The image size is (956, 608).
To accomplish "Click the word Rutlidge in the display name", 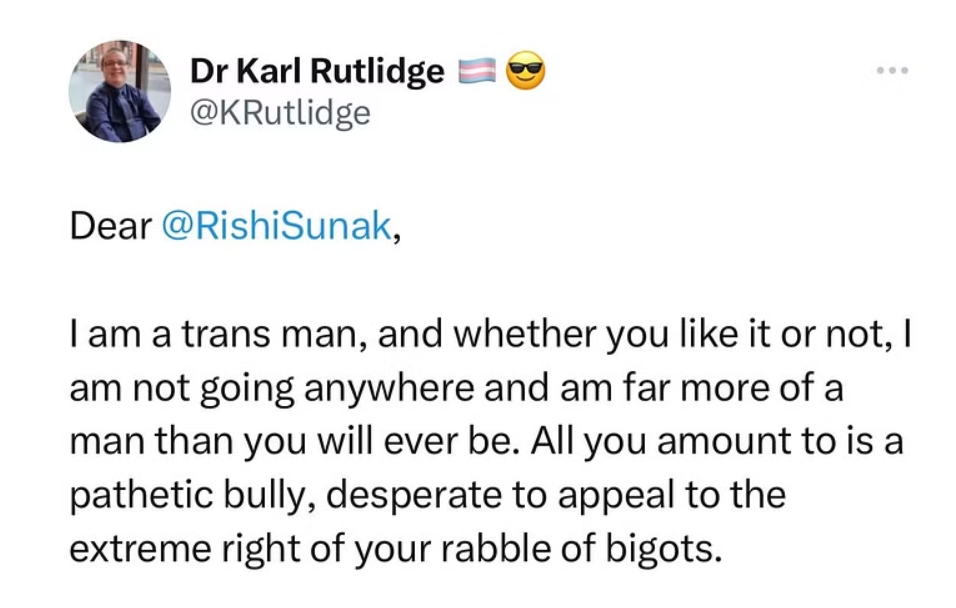I will (377, 71).
